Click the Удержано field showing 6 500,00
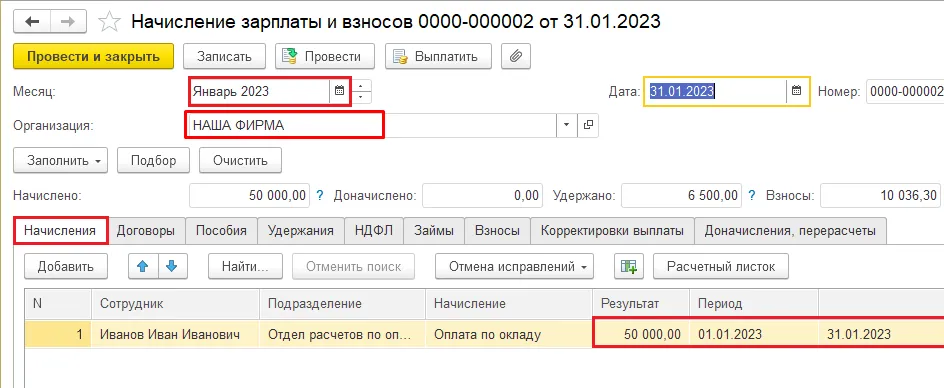Screen dimensions: 944x388 [x=682, y=195]
